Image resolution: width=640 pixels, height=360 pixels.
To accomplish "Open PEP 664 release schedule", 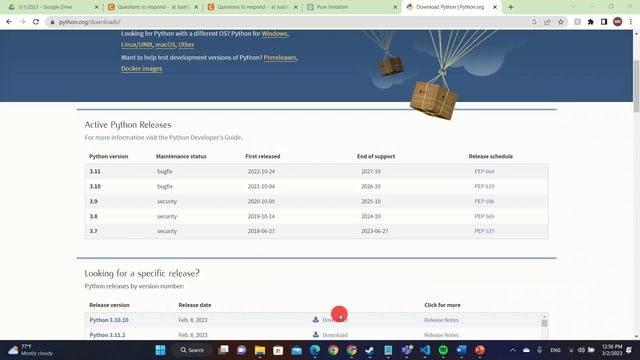I will pos(484,171).
